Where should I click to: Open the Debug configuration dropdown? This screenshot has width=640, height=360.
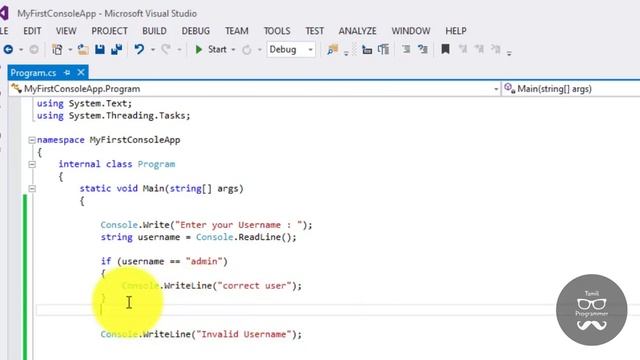pyautogui.click(x=291, y=49)
